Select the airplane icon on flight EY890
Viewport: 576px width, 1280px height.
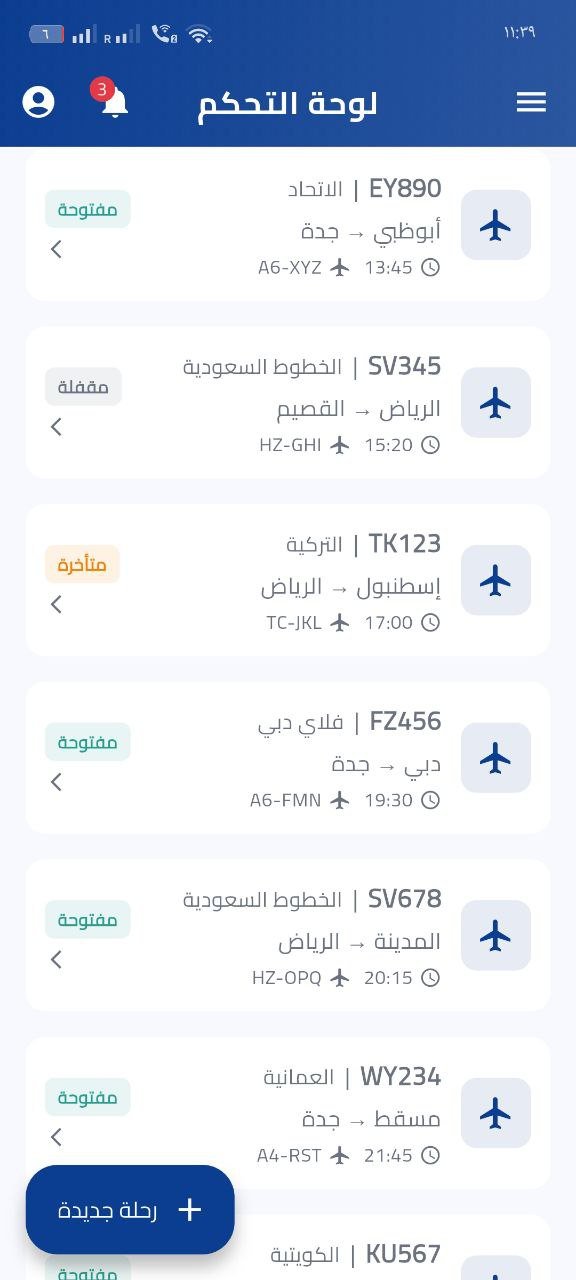point(496,225)
